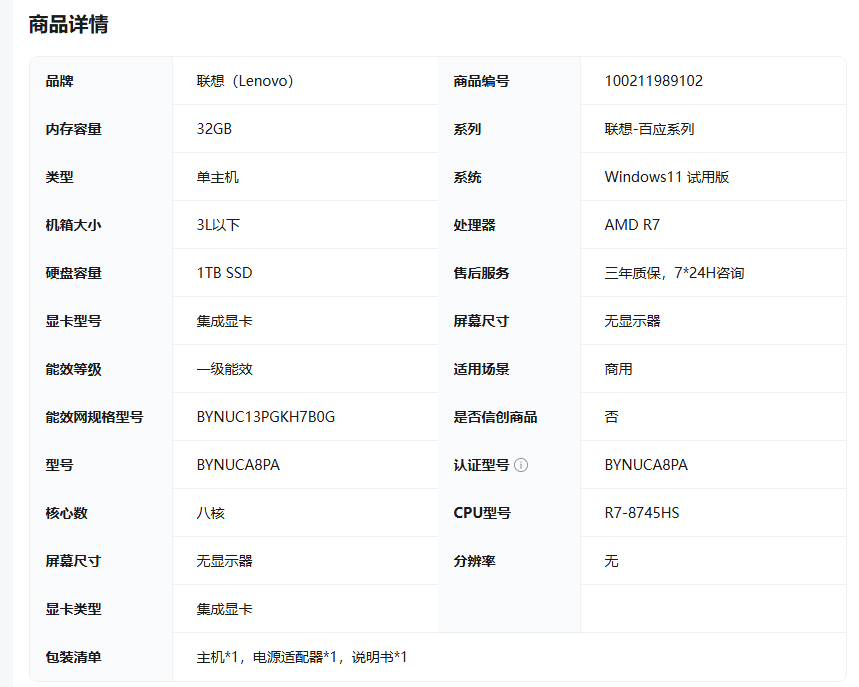
Task: Click the info icon next to 认证型号
Action: (521, 465)
